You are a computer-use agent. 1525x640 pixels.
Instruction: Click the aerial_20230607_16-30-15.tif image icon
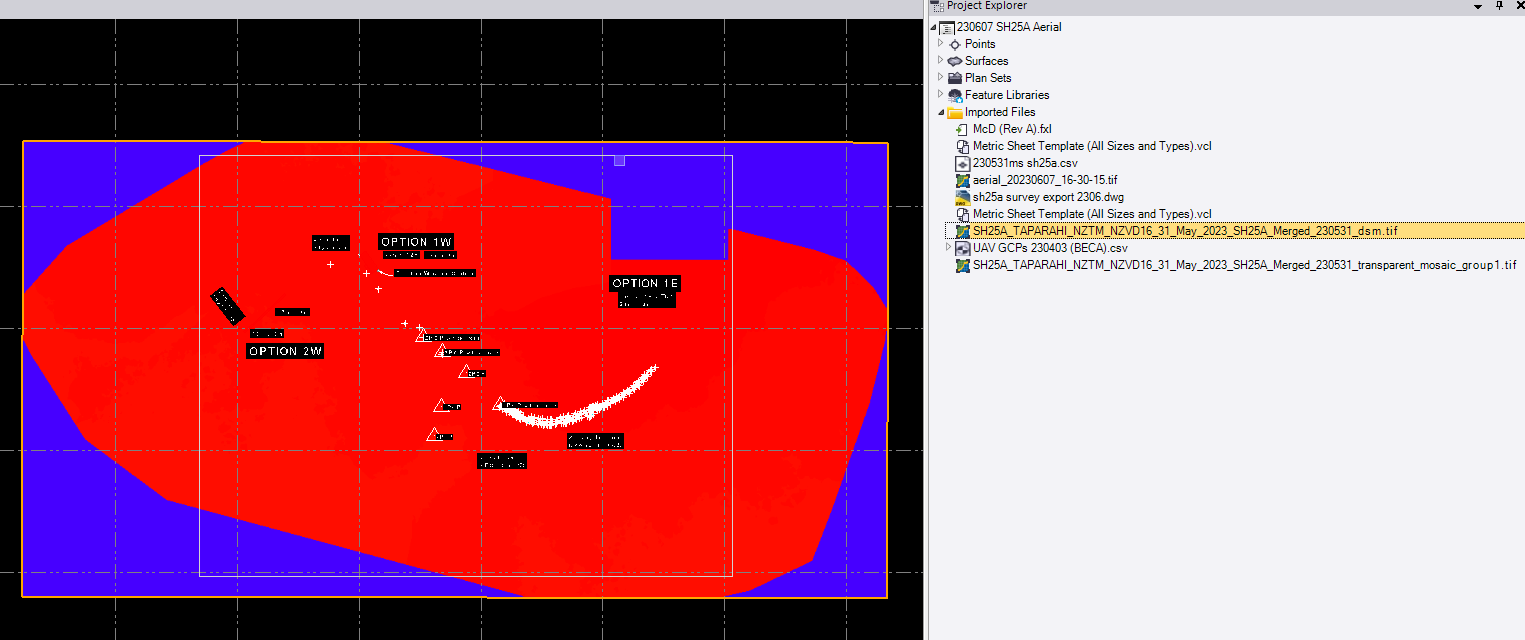tap(963, 180)
